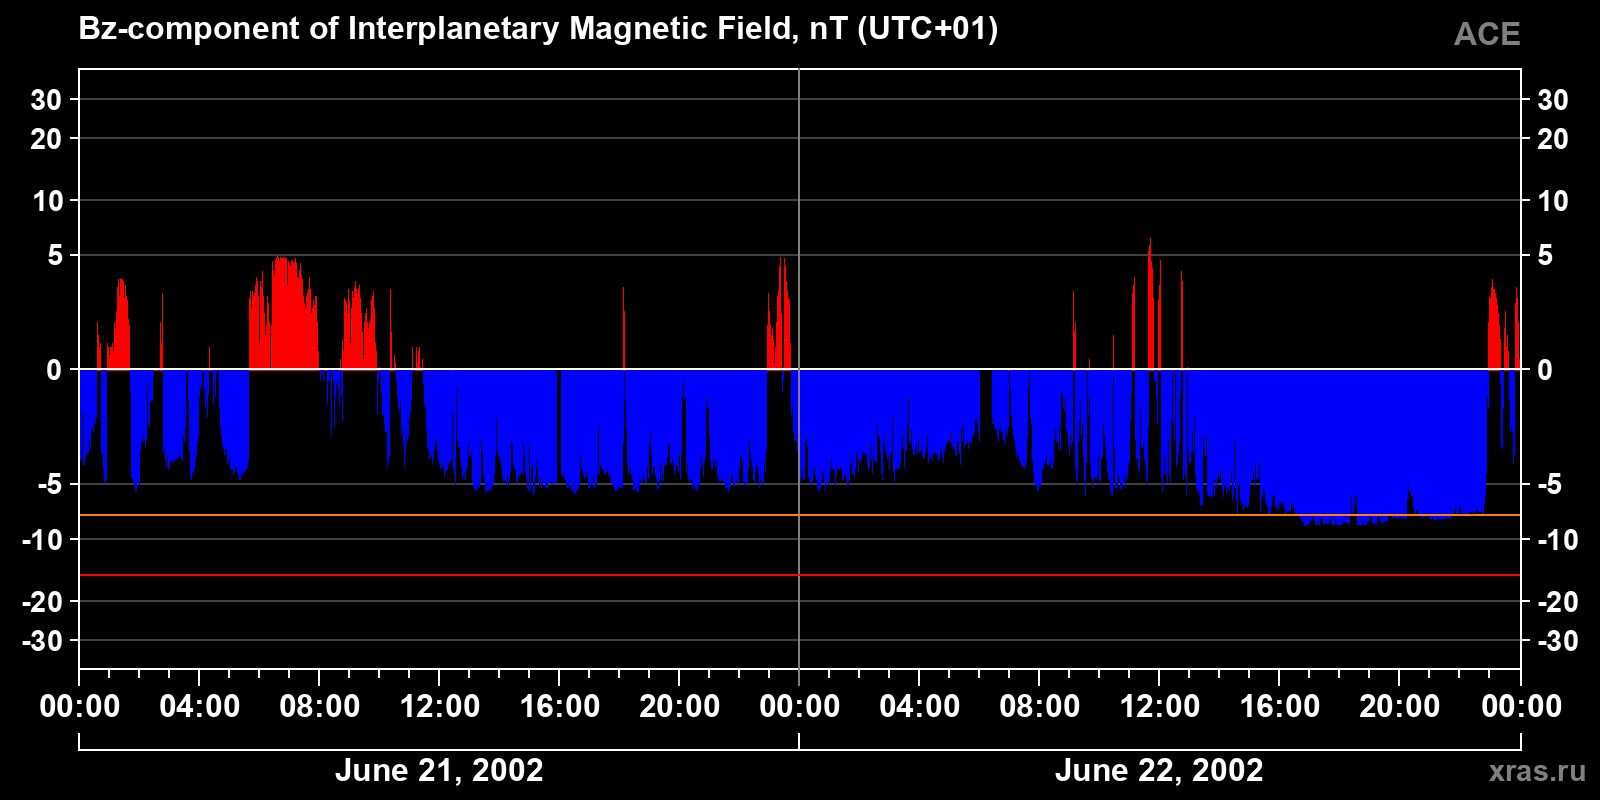Screen dimensions: 1600x800
Task: Click the "10" value on the left axis
Action: click(x=47, y=201)
